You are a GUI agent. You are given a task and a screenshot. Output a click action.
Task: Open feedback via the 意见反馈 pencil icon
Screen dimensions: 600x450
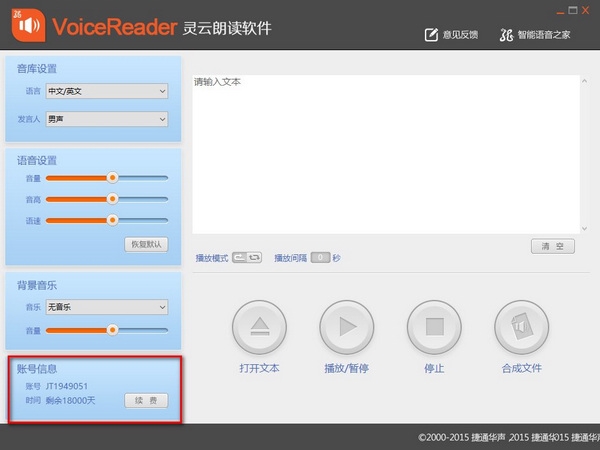point(431,35)
